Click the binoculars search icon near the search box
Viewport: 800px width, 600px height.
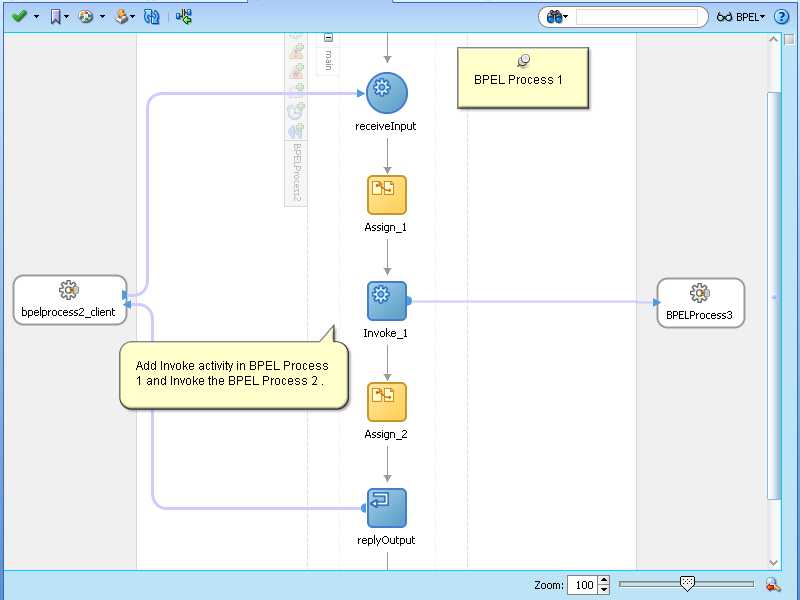tap(556, 16)
